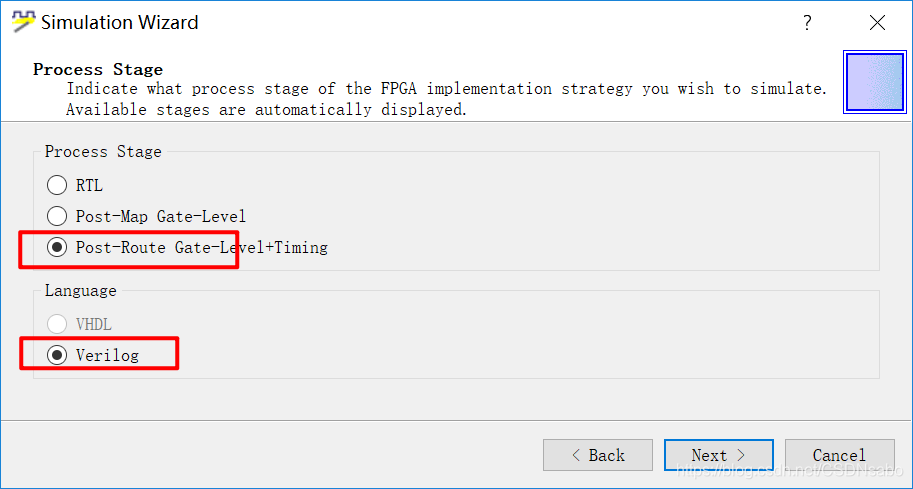Click the 'Indicate what process stage' description line

pos(446,88)
